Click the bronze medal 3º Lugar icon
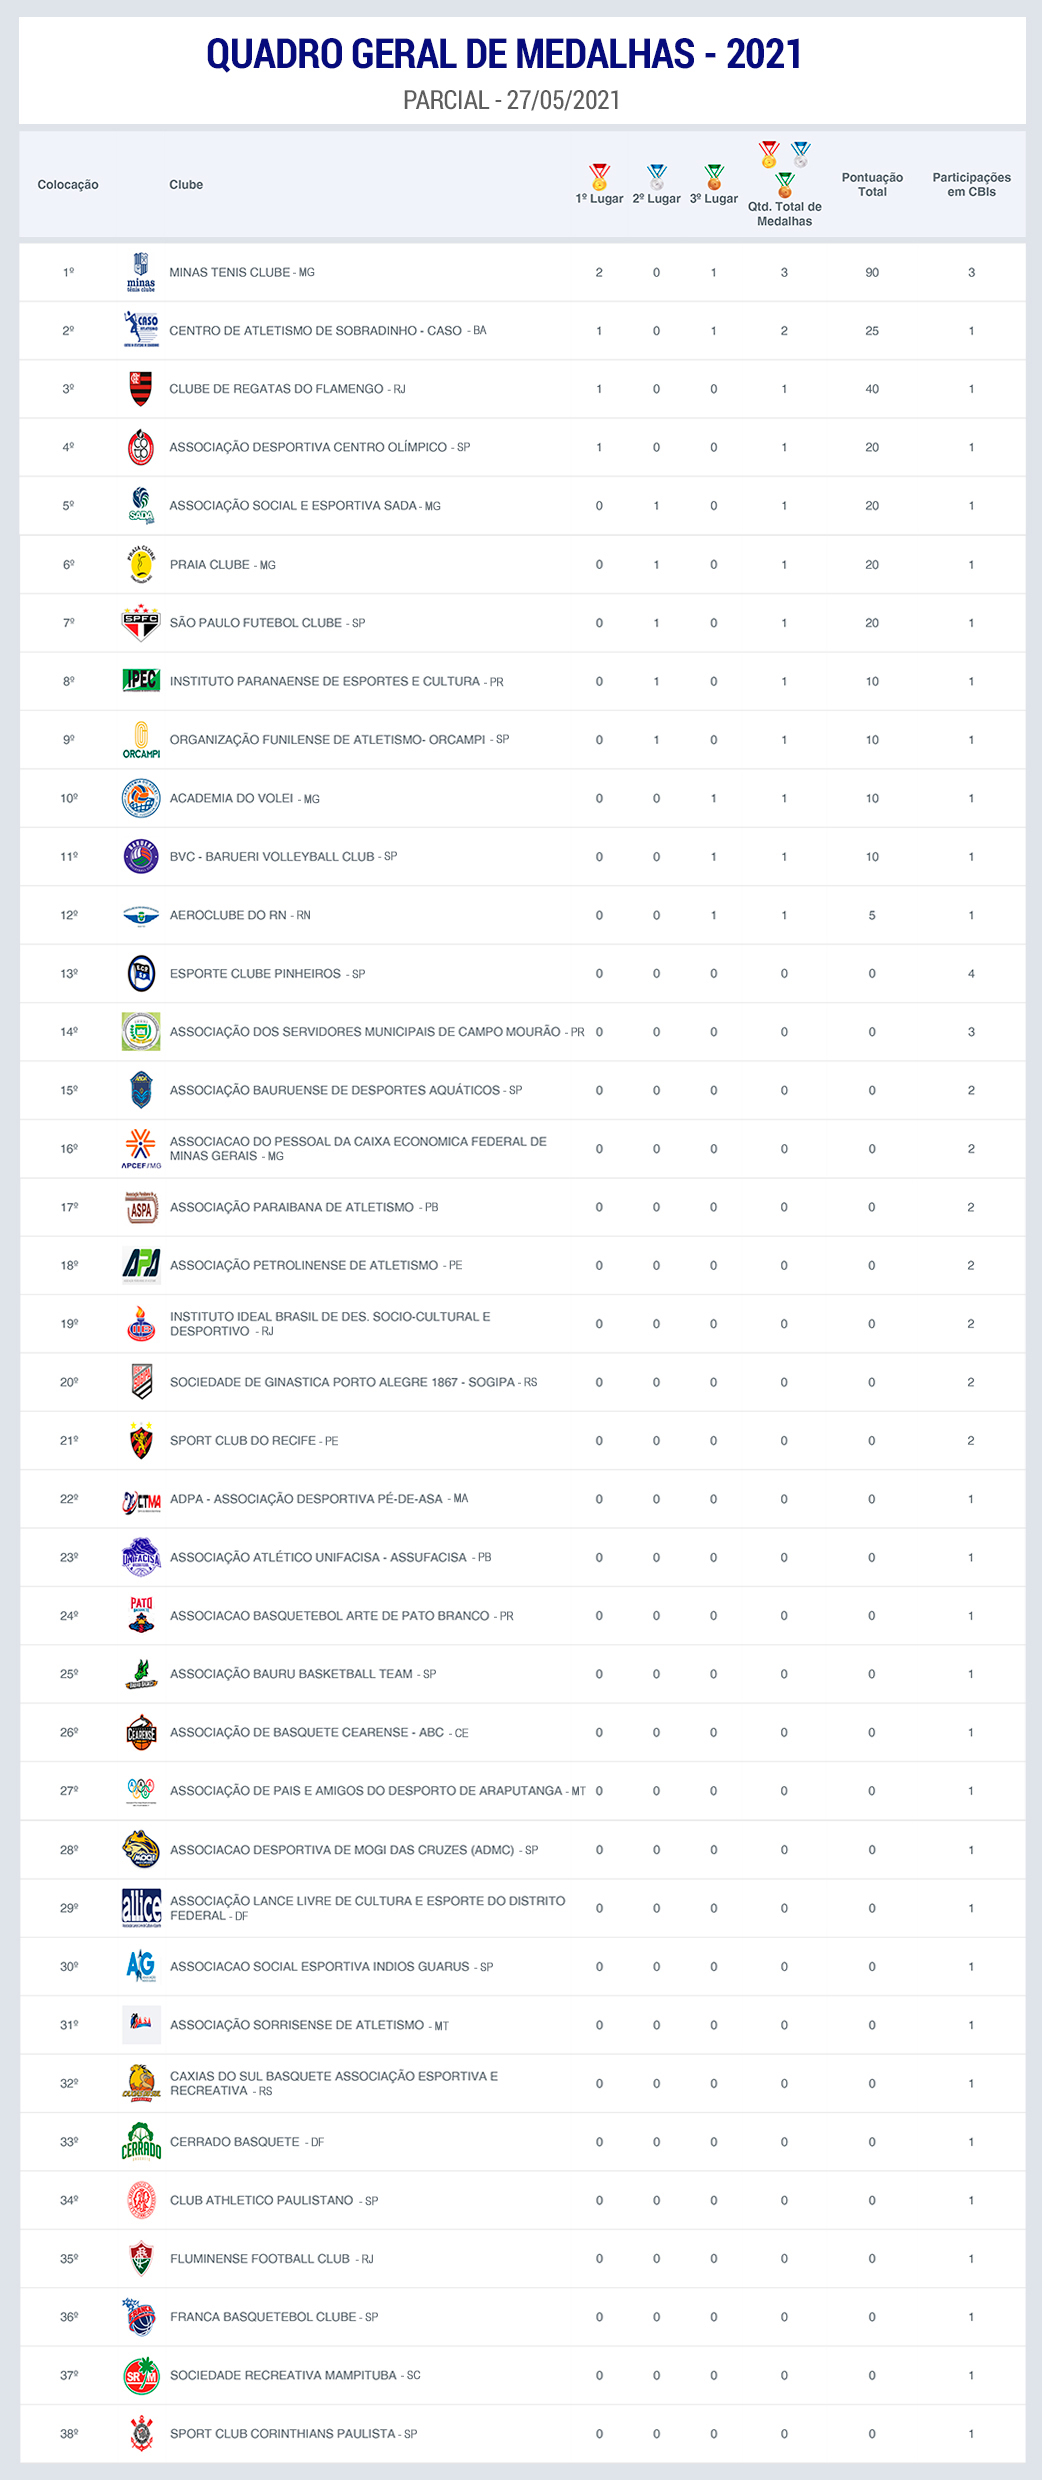The height and width of the screenshot is (2480, 1042). click(714, 177)
